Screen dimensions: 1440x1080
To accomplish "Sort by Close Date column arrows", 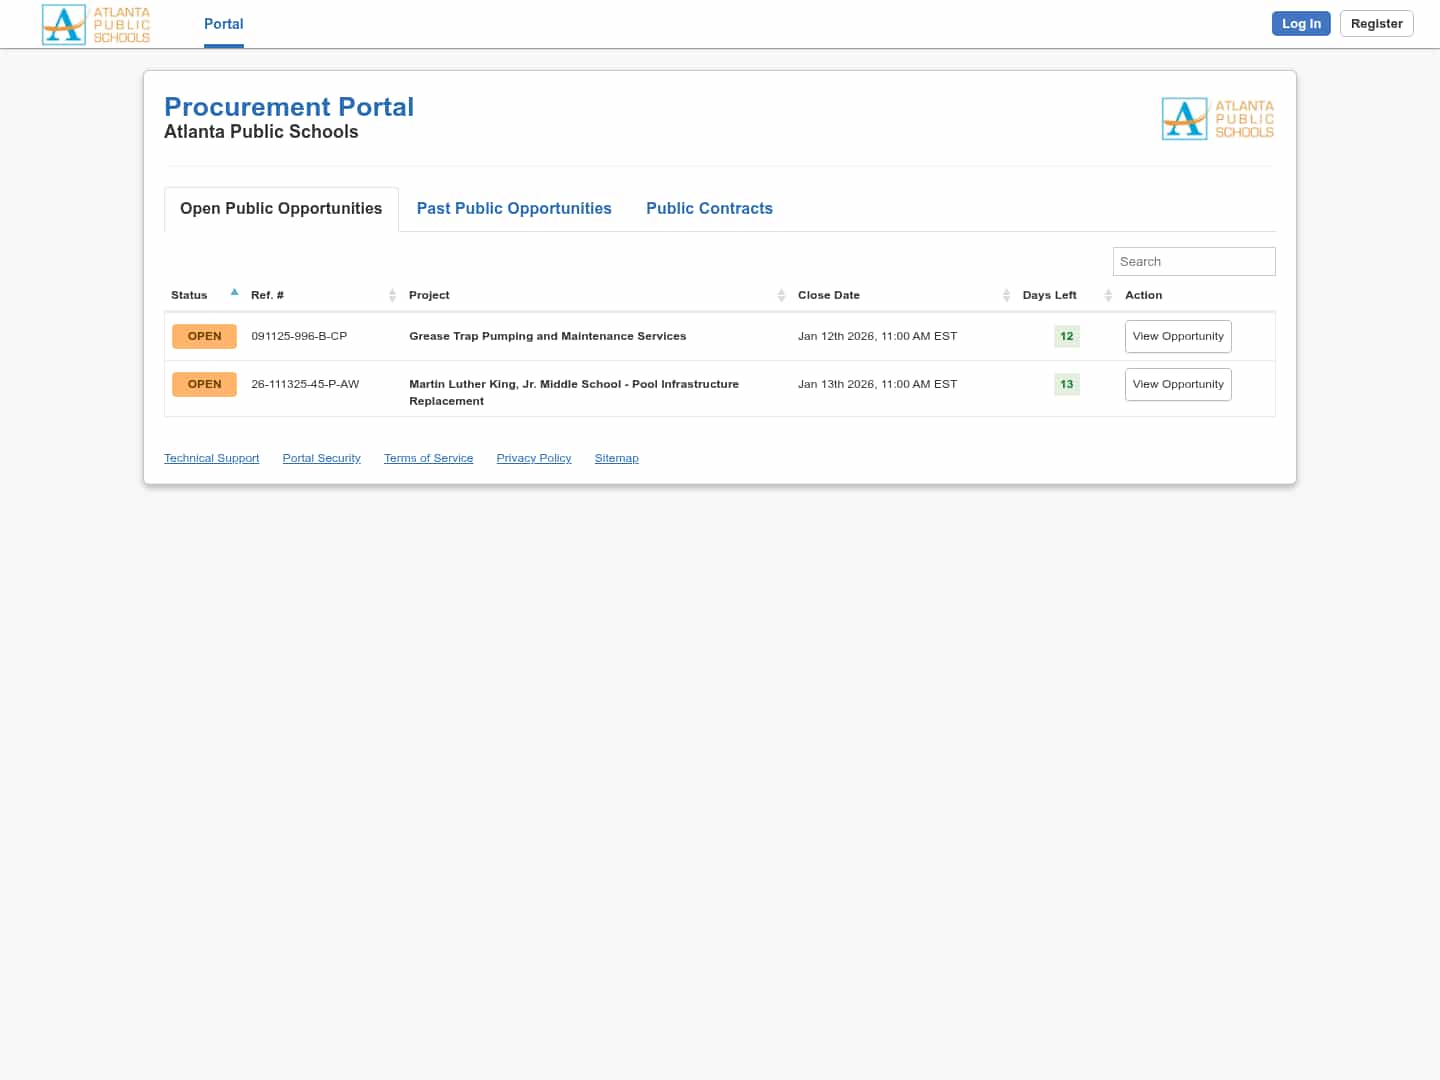I will 1006,295.
